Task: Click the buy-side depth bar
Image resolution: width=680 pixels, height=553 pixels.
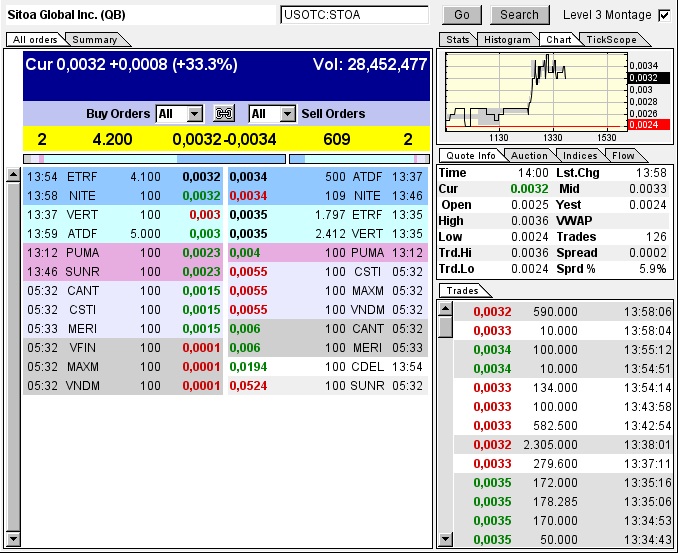Action: click(154, 158)
